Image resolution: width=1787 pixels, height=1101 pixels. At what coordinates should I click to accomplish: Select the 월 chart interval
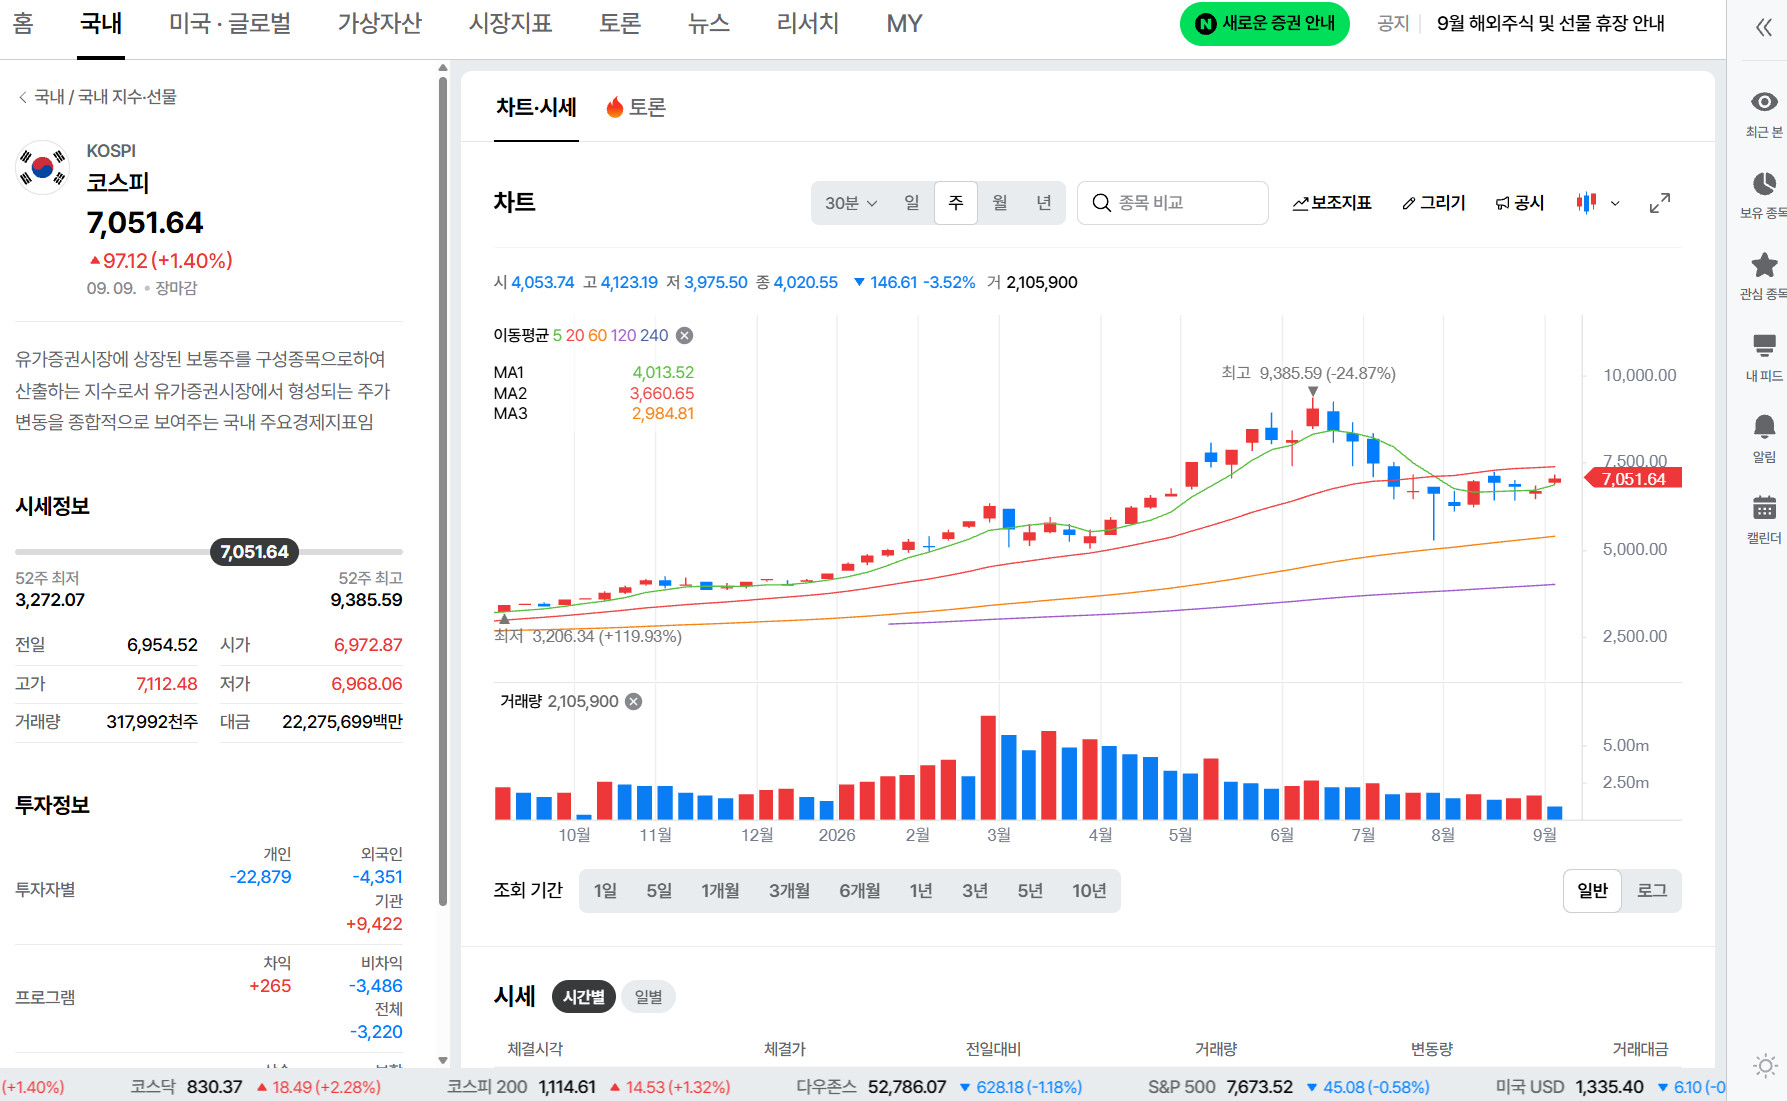point(1000,203)
